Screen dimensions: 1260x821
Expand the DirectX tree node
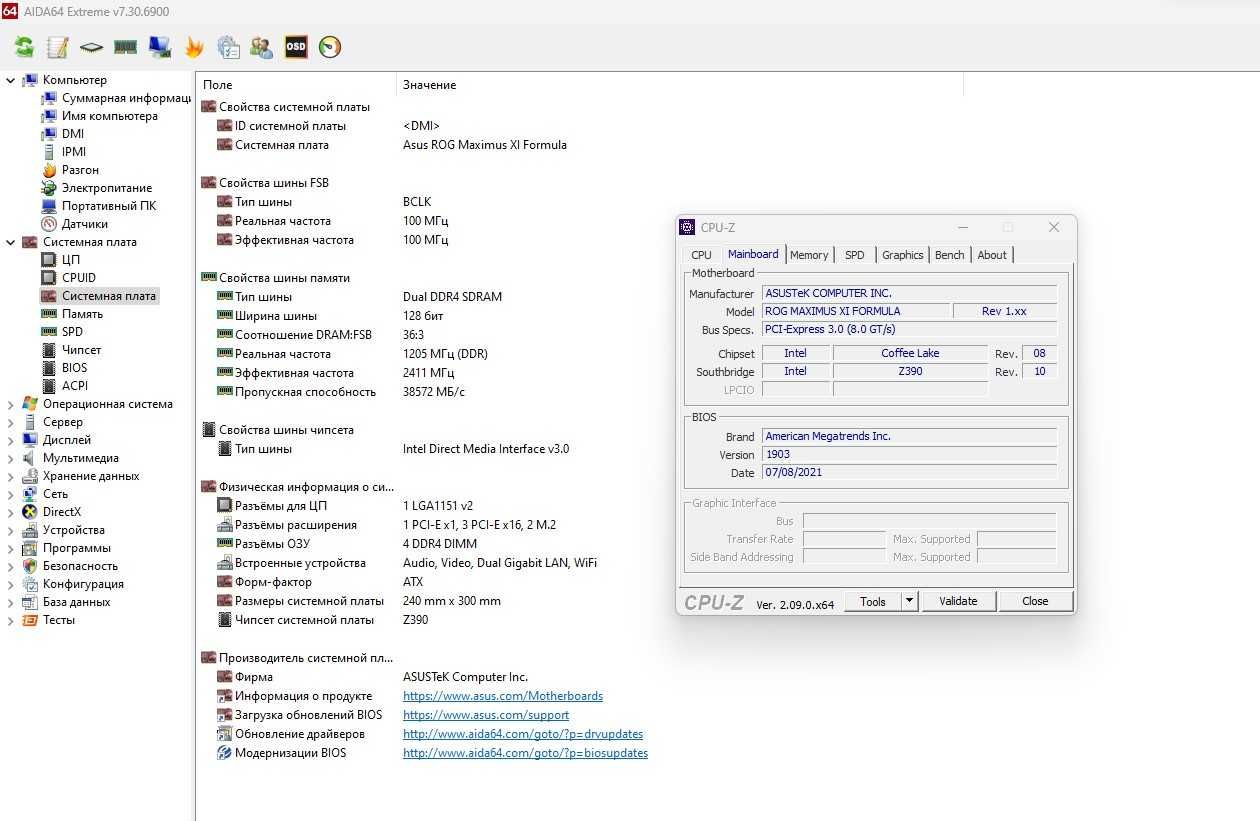(x=10, y=512)
